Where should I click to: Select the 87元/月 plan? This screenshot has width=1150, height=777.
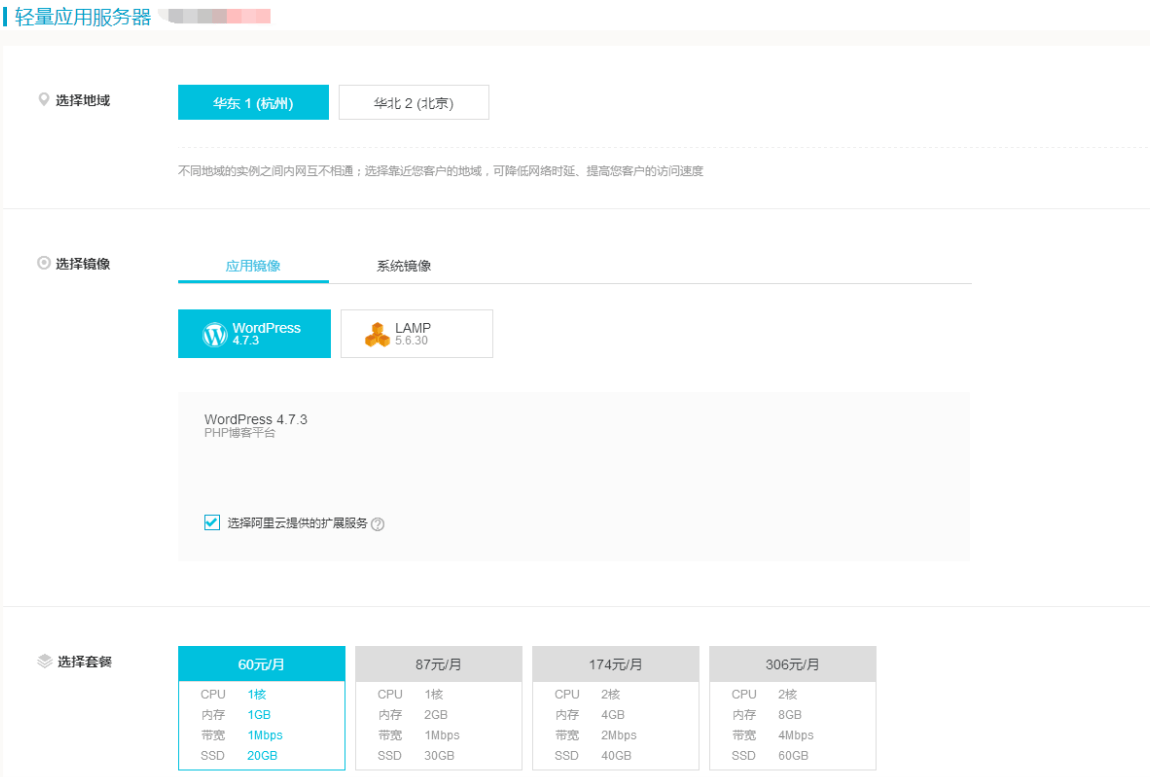pyautogui.click(x=439, y=708)
